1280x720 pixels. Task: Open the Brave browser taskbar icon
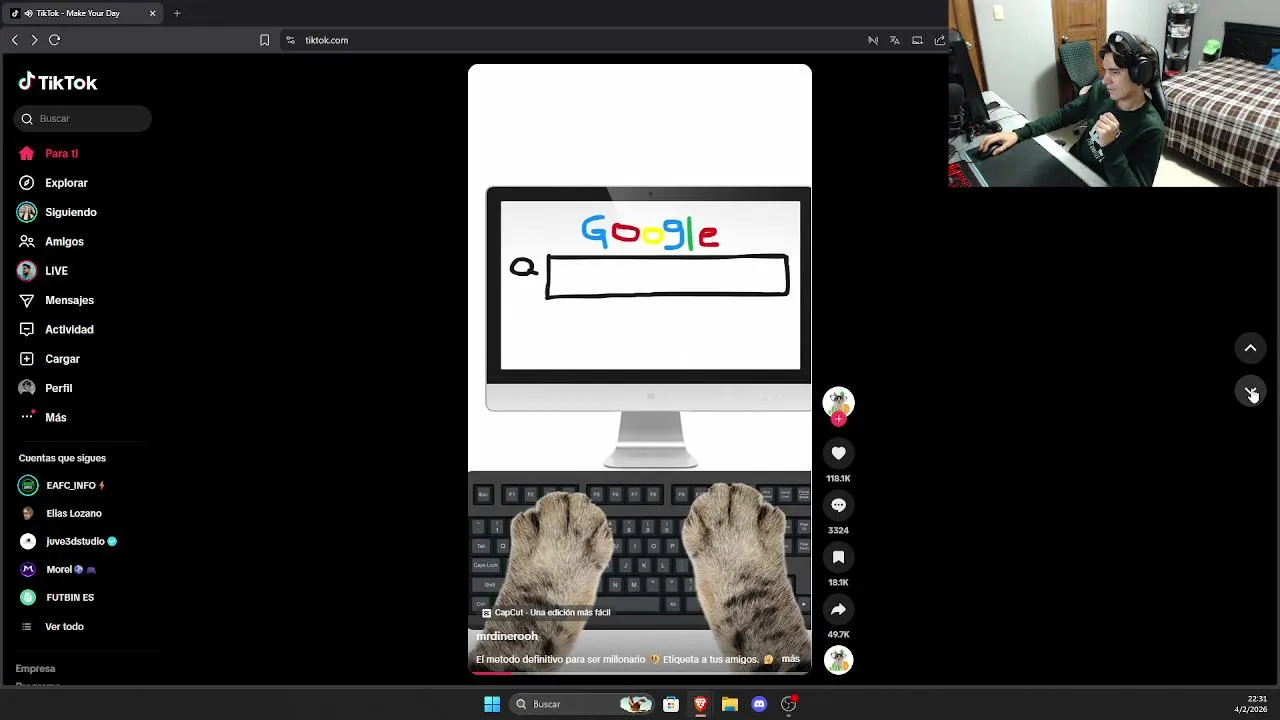pyautogui.click(x=701, y=704)
